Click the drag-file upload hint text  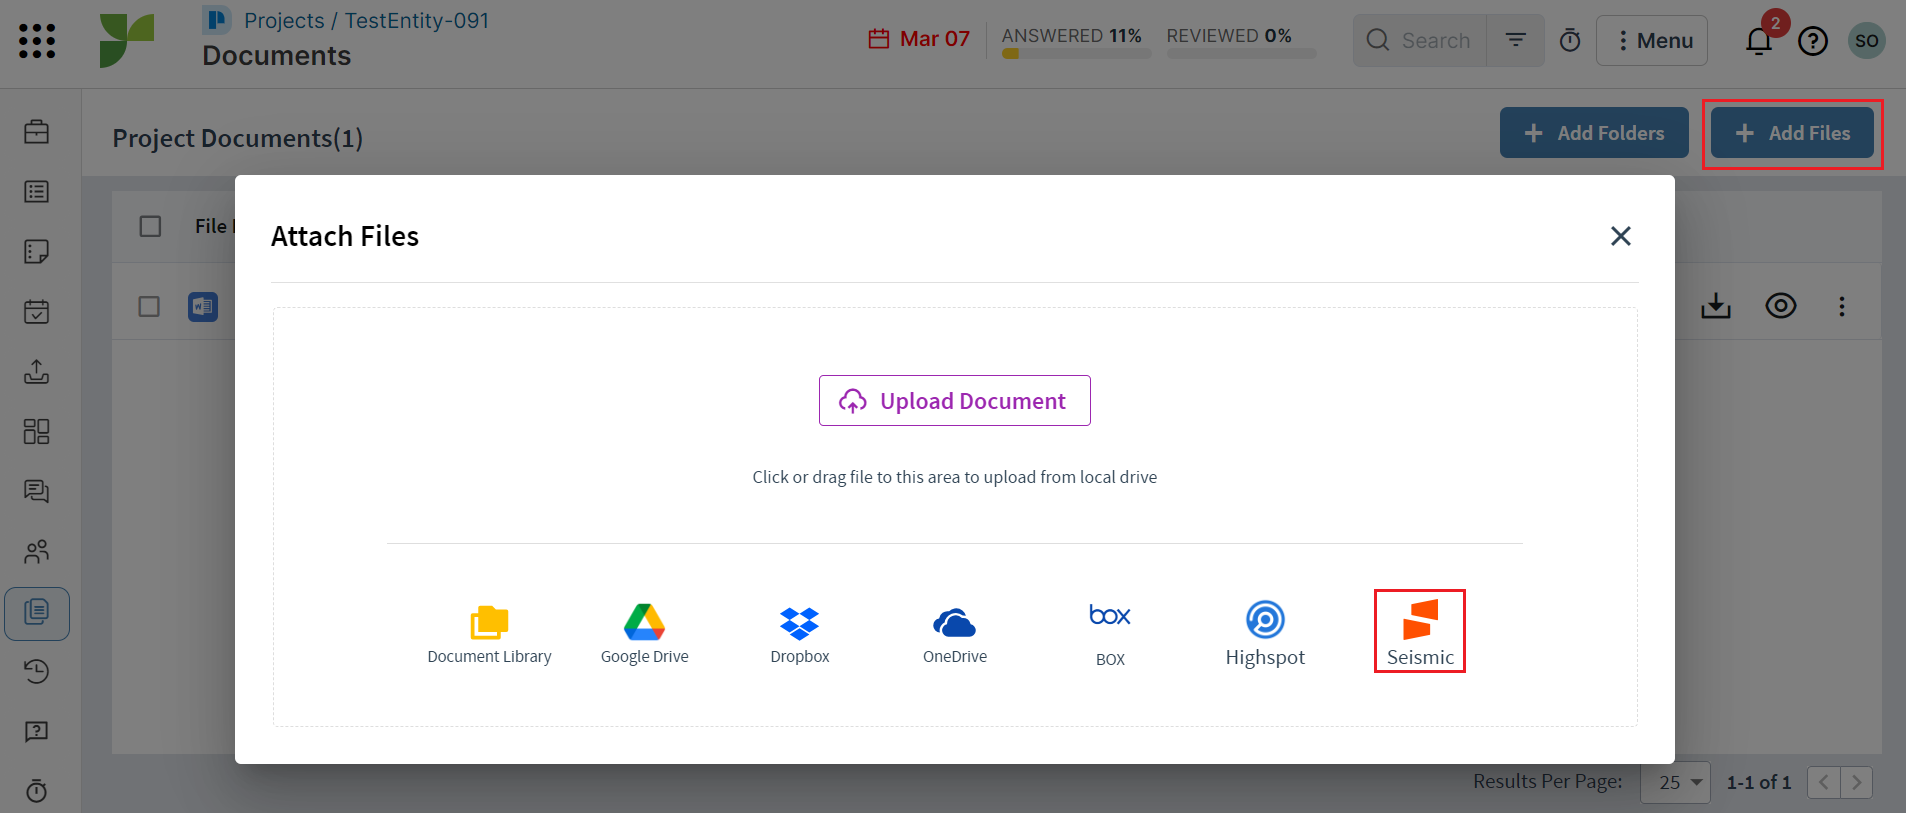coord(955,477)
